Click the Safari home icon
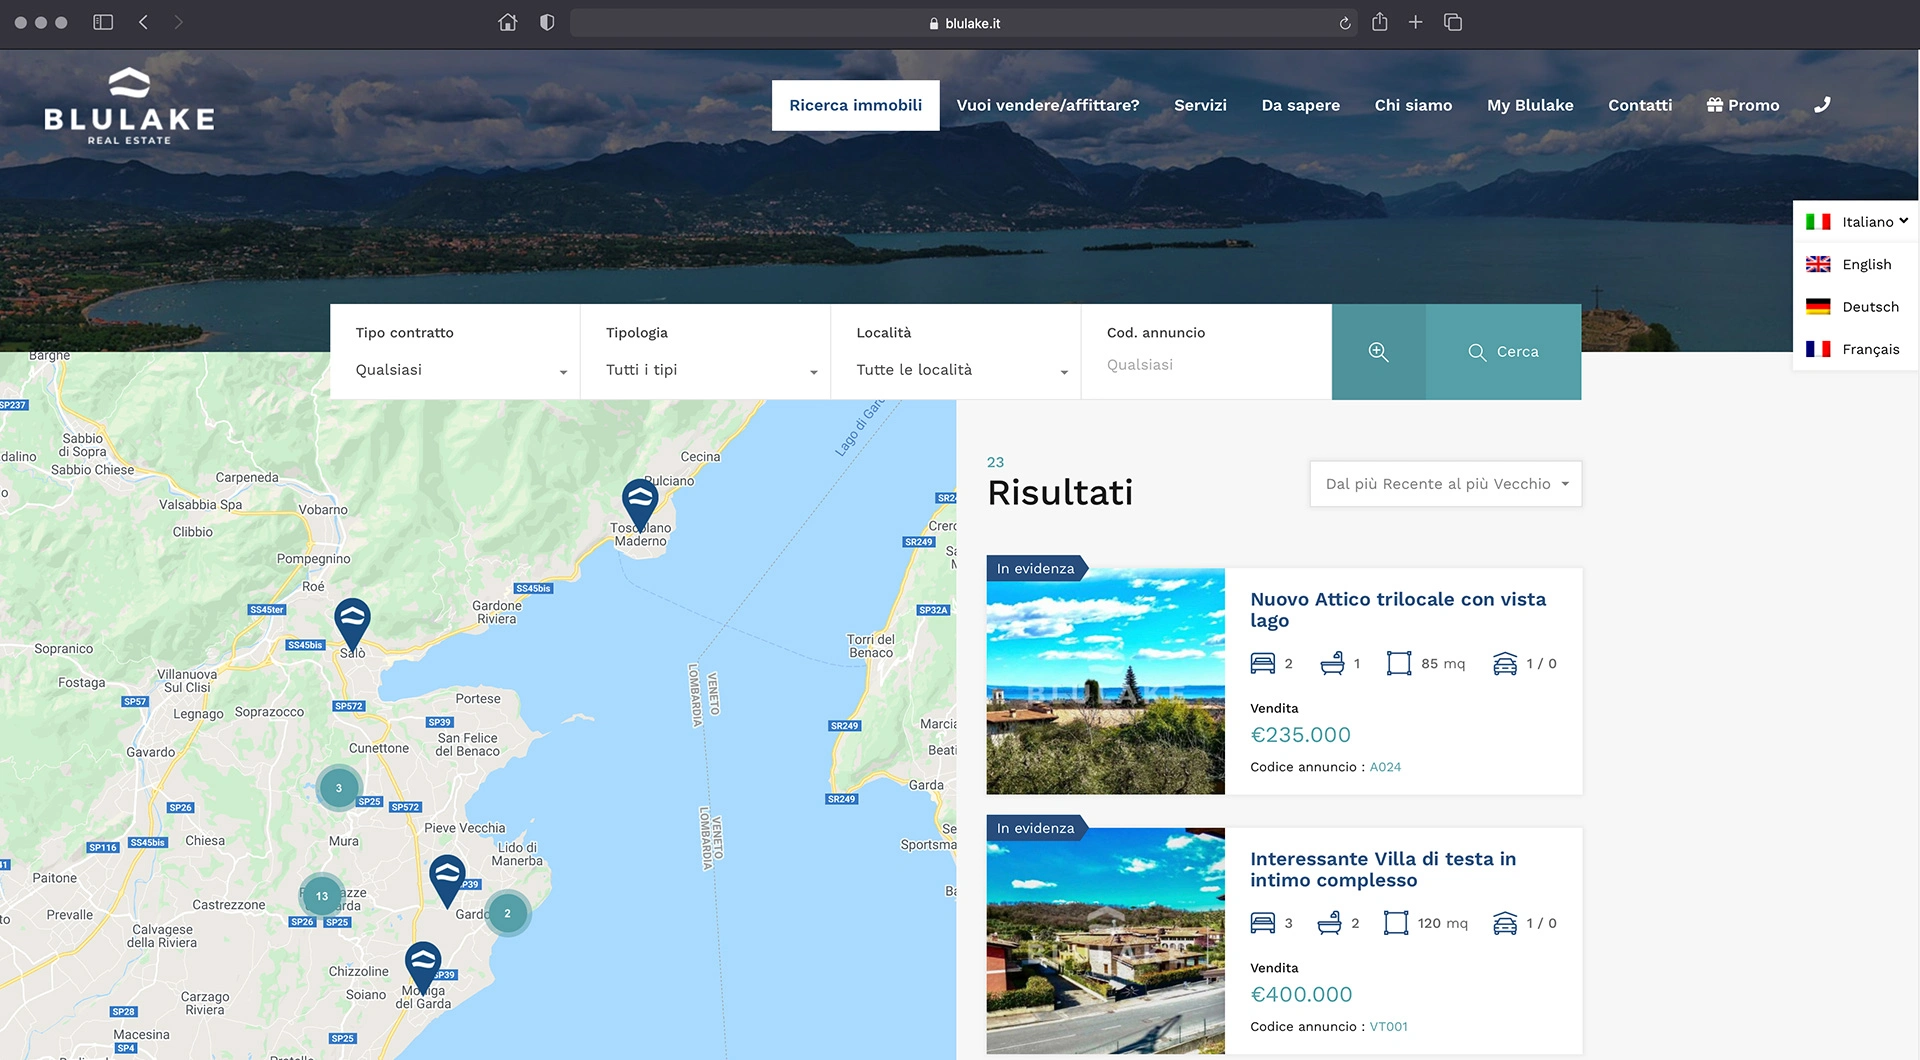The height and width of the screenshot is (1060, 1920). point(508,22)
